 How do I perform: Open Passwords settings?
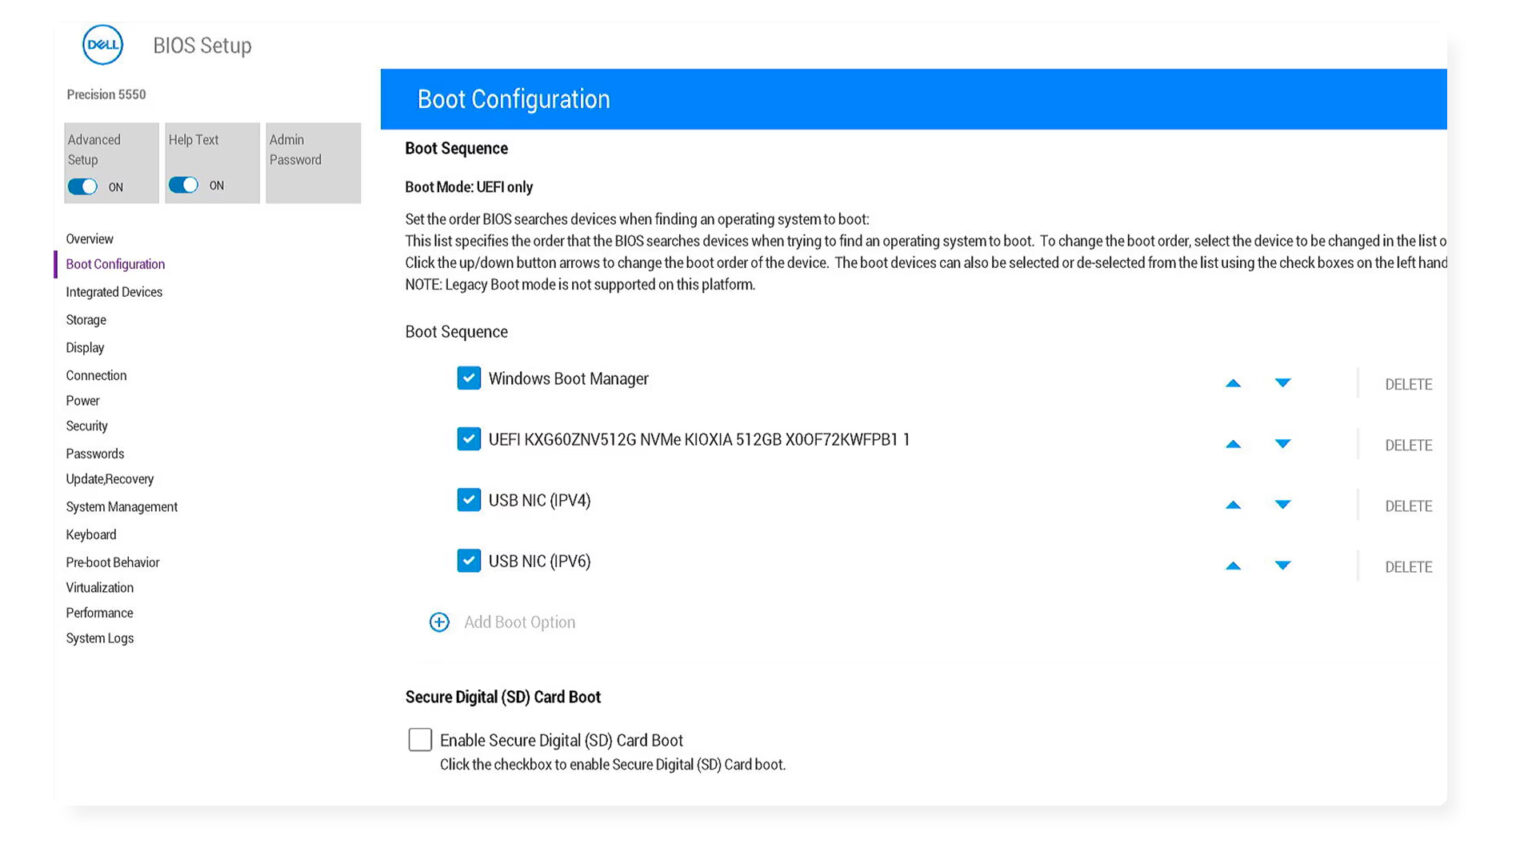coord(95,454)
